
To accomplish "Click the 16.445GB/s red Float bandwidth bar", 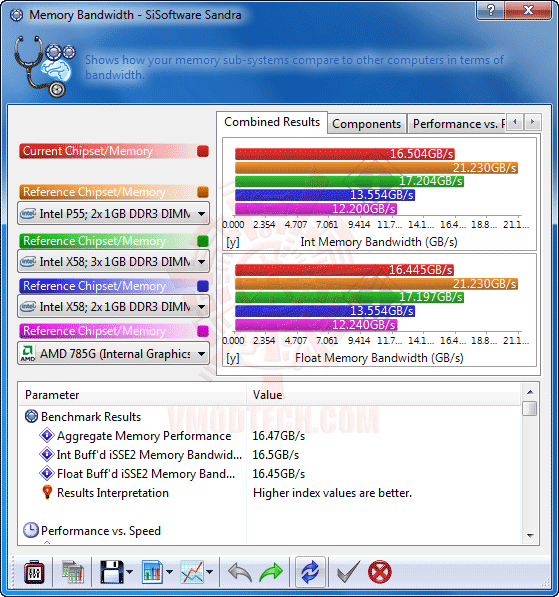I will tap(344, 270).
